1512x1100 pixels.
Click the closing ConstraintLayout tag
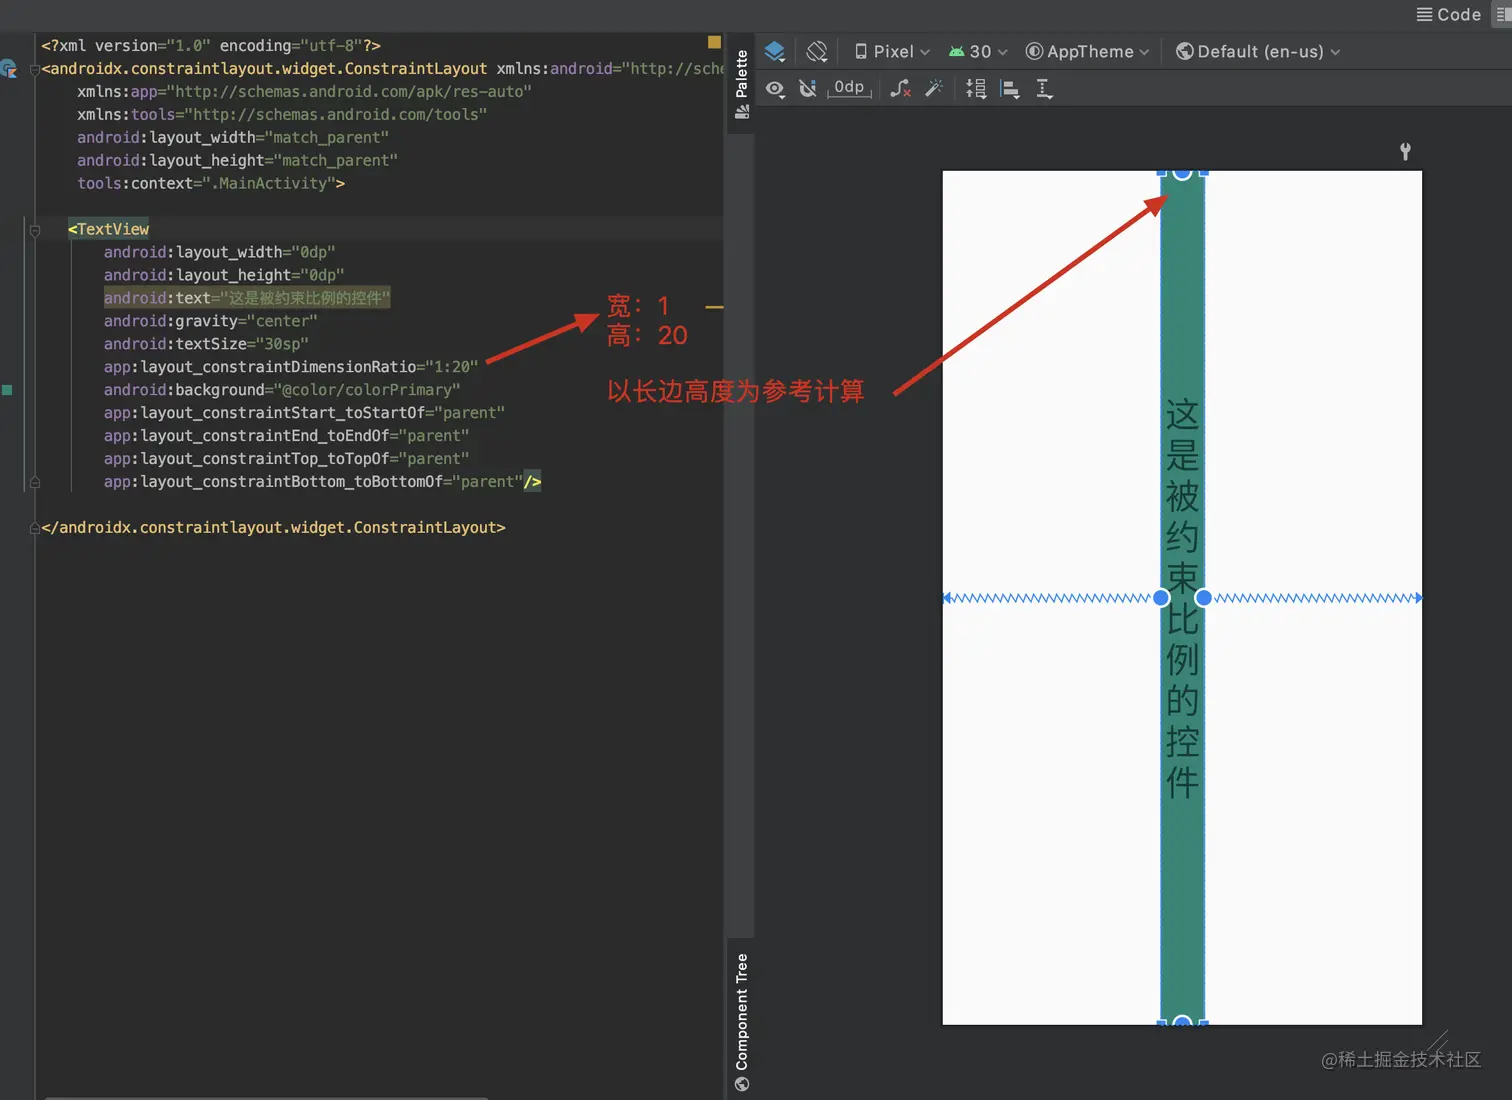[273, 527]
